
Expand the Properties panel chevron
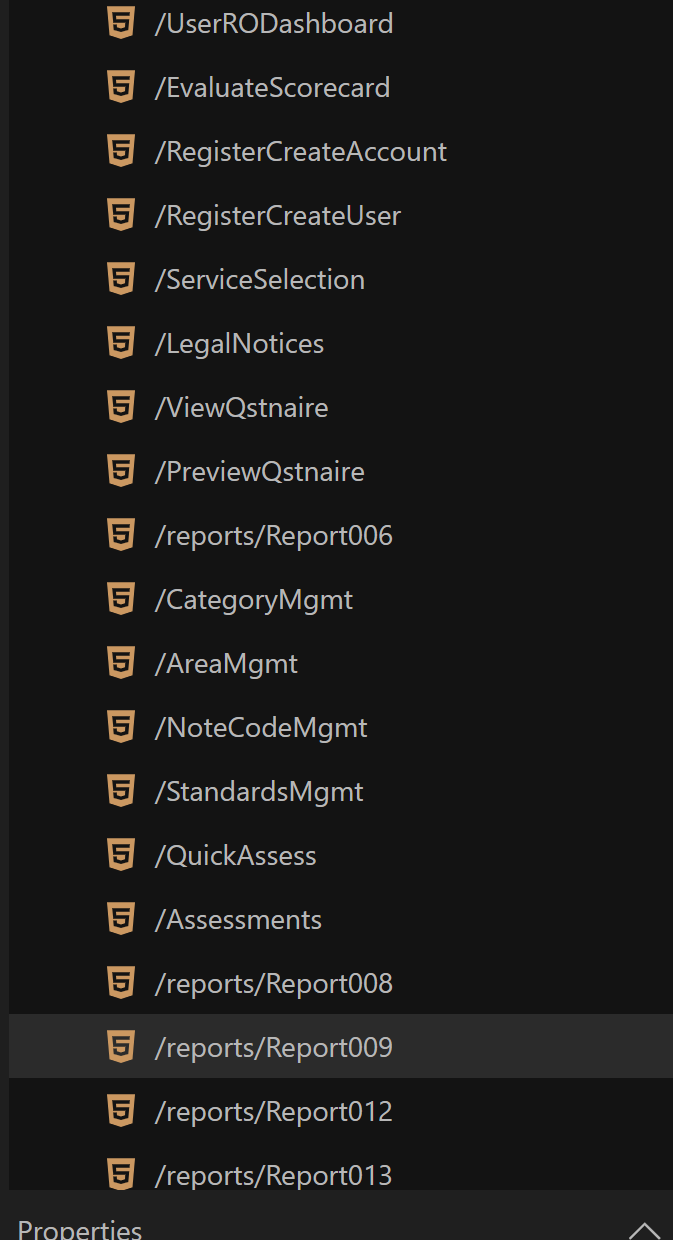point(644,1230)
